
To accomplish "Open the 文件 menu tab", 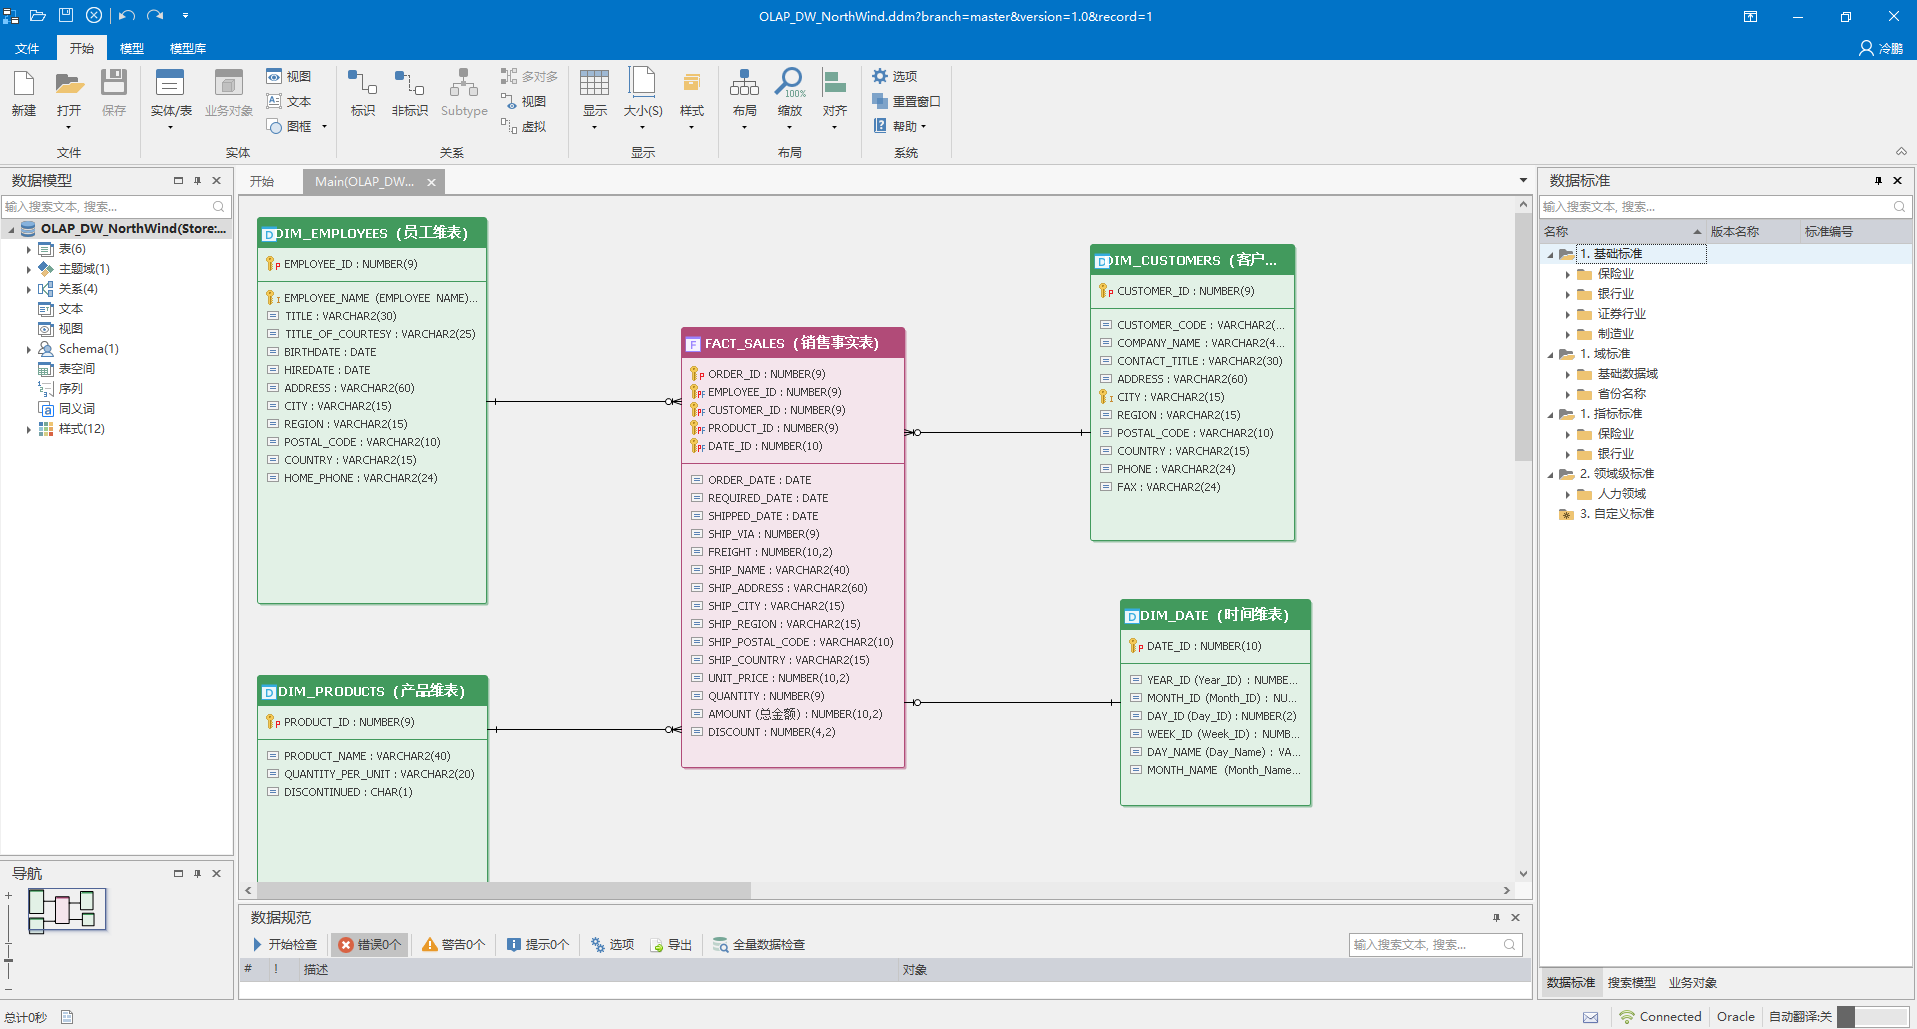I will click(27, 48).
